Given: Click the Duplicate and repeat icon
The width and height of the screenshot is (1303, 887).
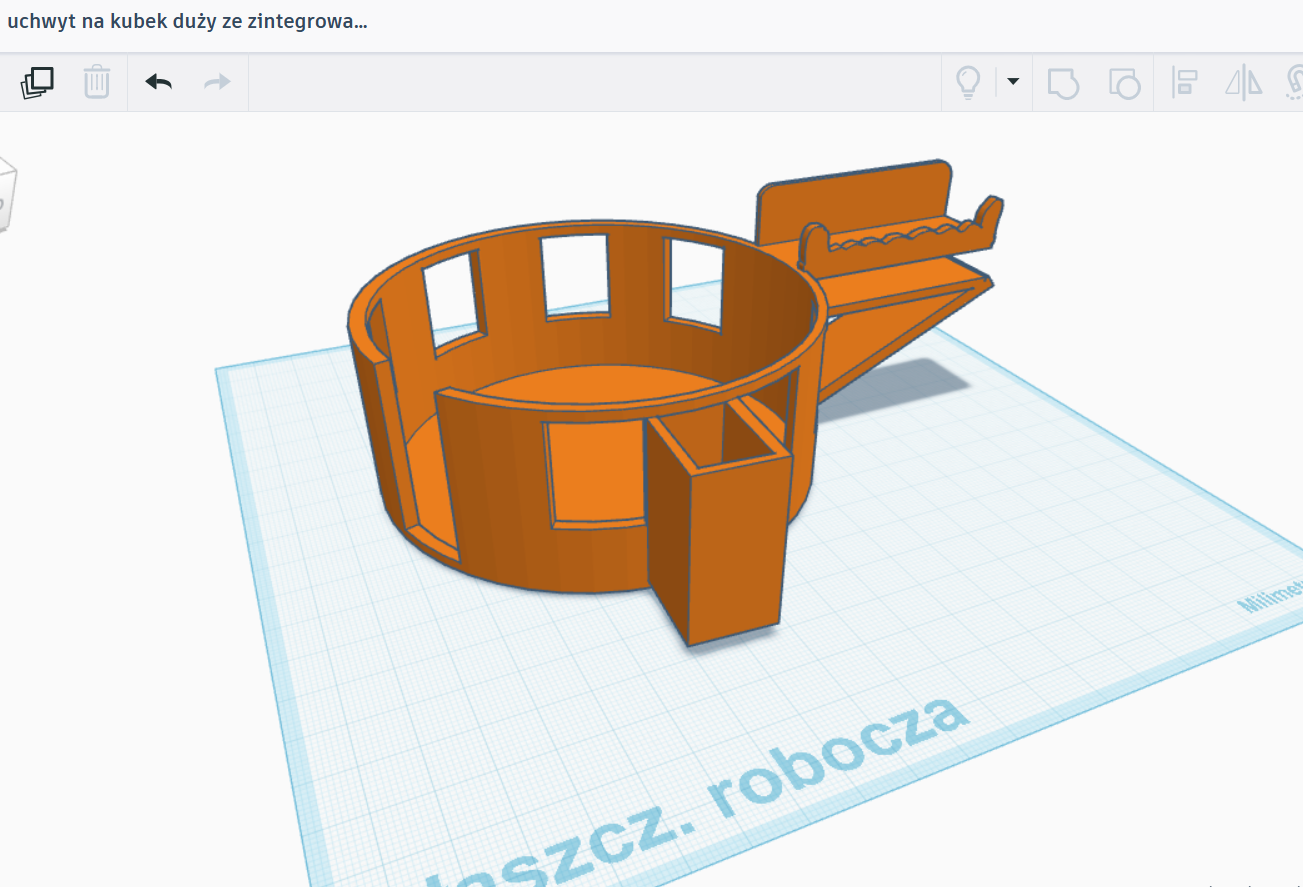Looking at the screenshot, I should (x=37, y=82).
